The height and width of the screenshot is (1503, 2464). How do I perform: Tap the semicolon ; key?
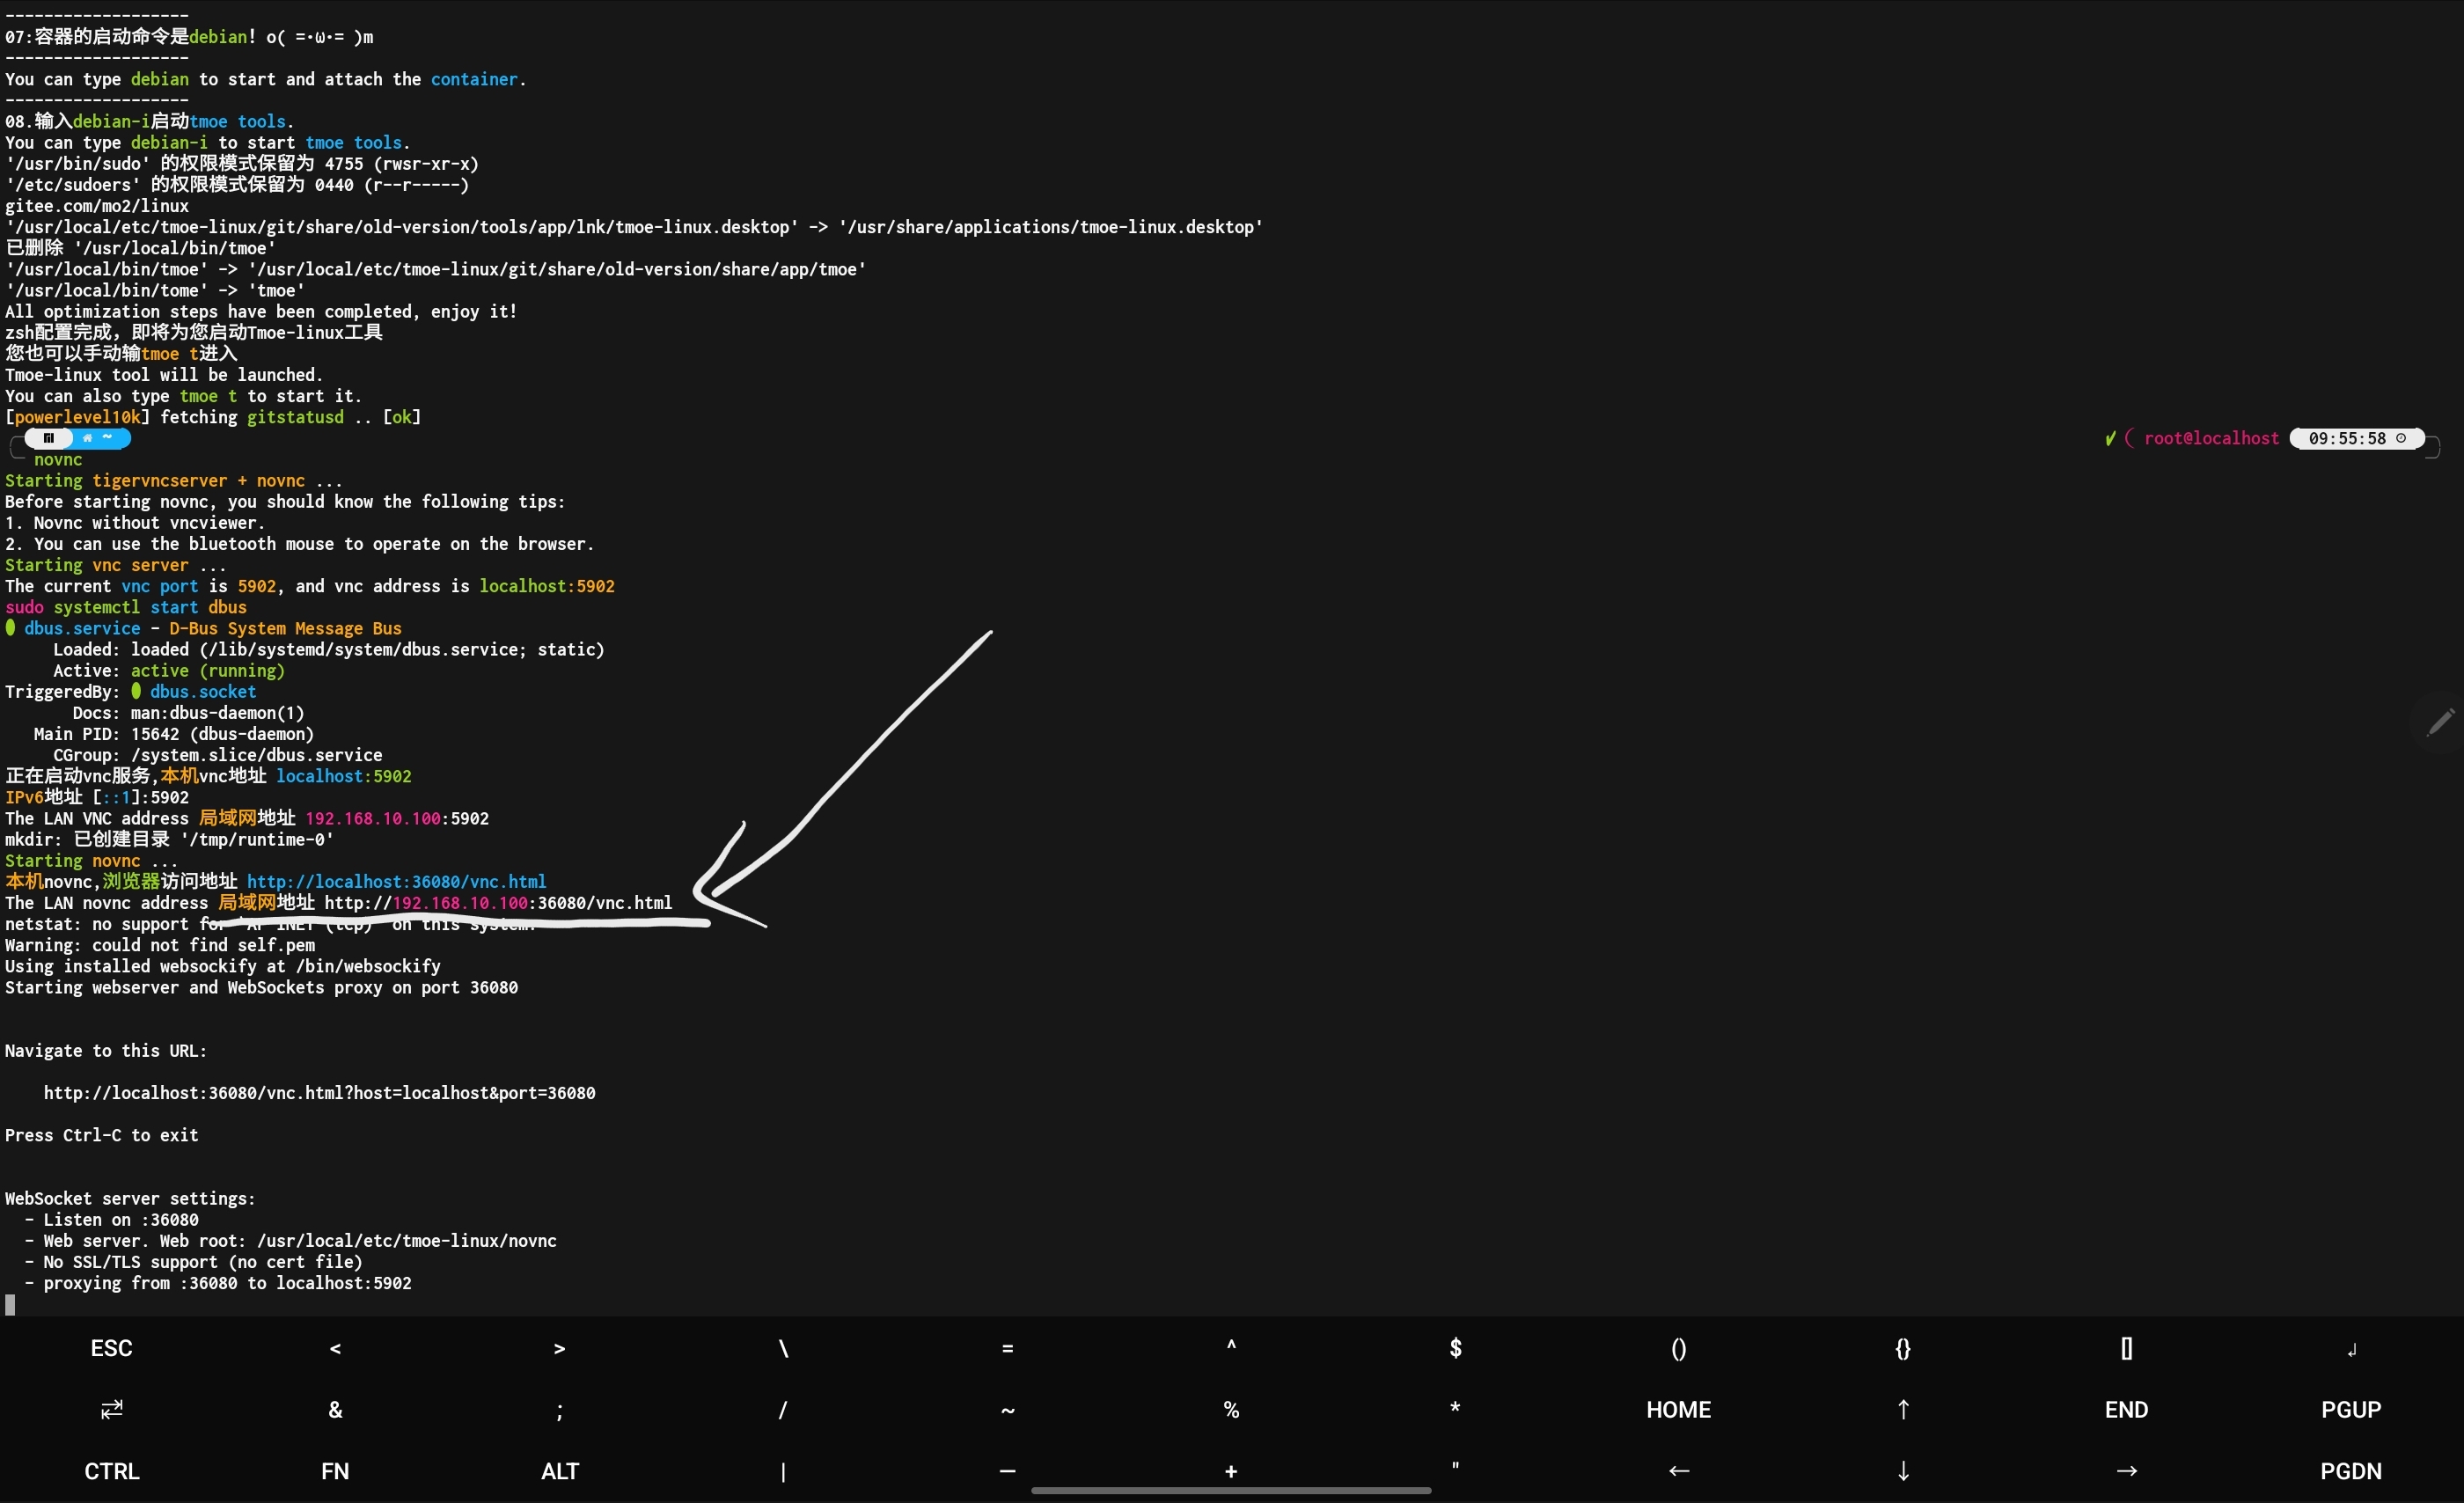pos(560,1411)
